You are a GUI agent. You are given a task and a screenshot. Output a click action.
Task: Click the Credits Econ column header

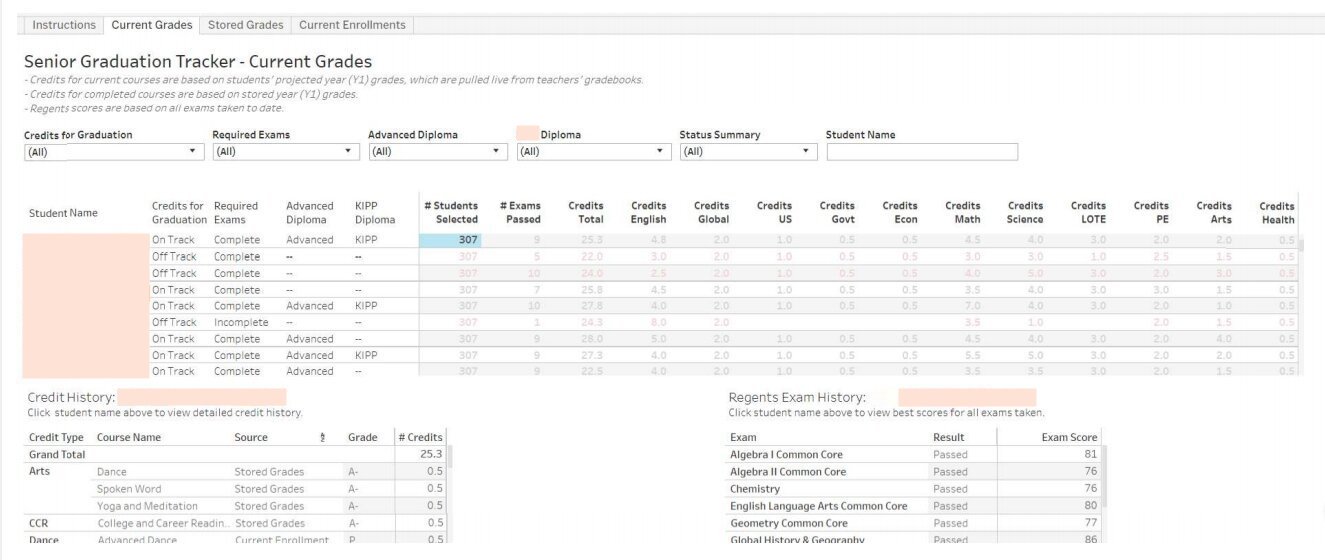tap(900, 213)
